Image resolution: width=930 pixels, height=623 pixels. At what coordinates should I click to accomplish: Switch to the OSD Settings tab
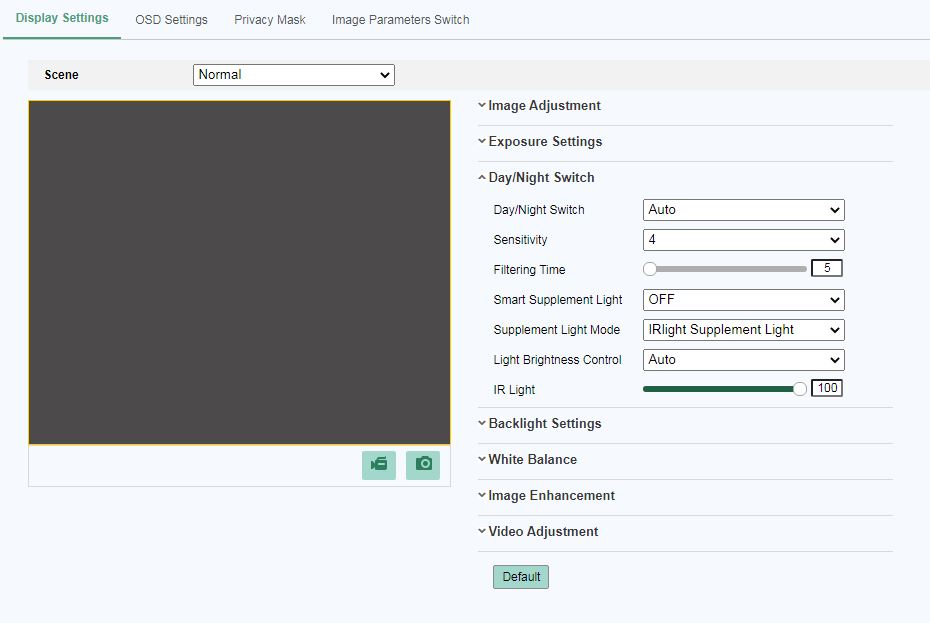[171, 20]
